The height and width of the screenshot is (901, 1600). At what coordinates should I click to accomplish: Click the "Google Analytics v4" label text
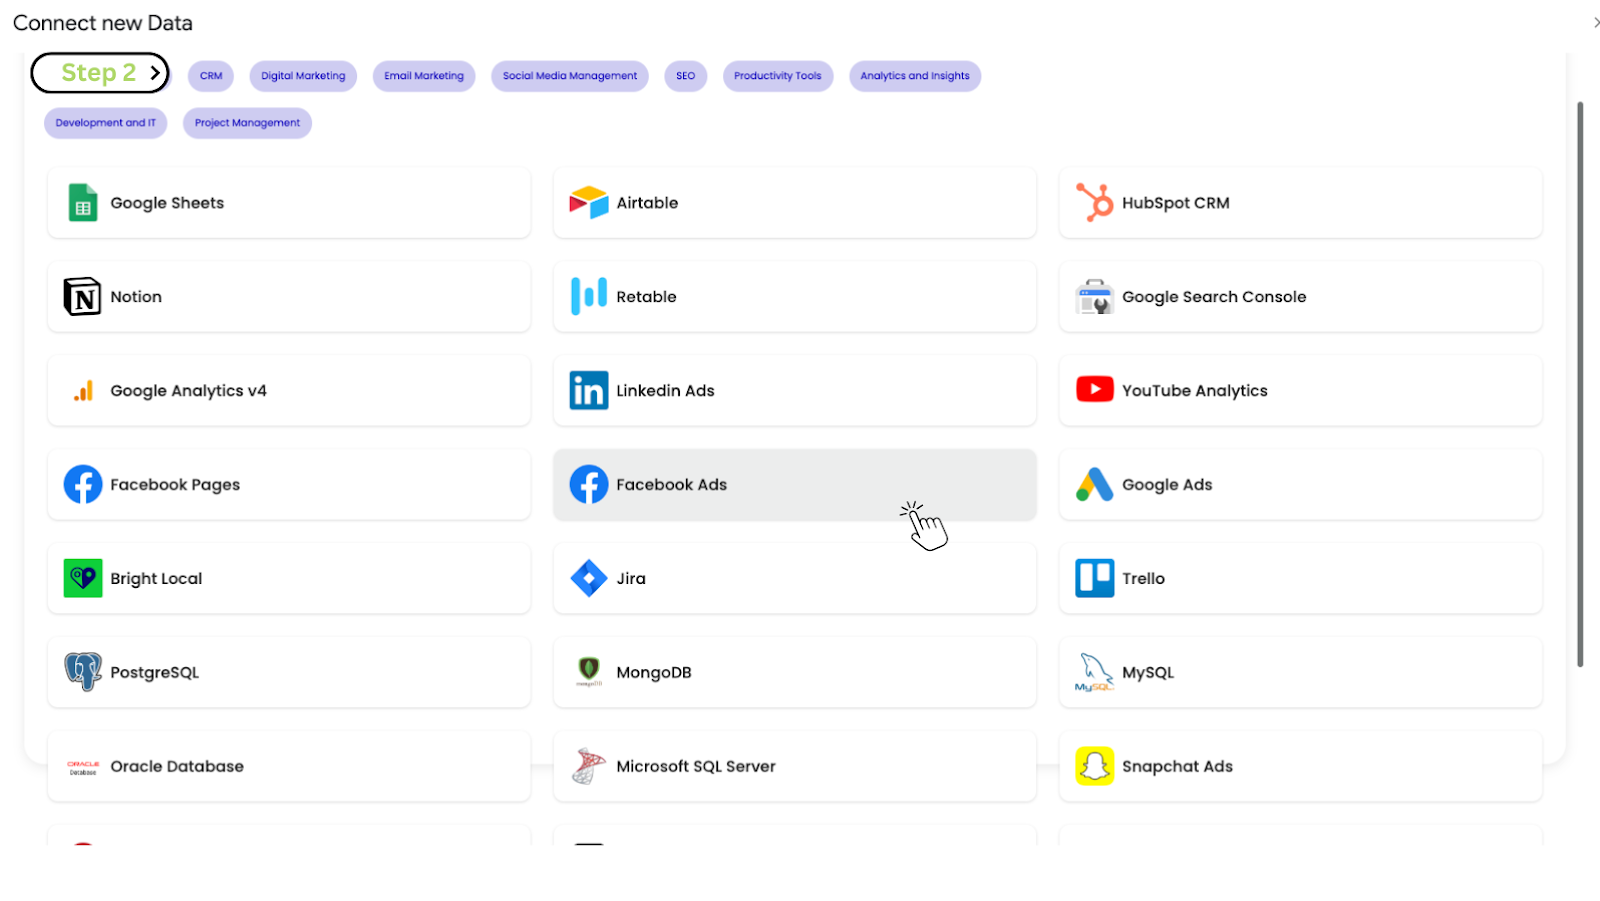[x=189, y=391]
